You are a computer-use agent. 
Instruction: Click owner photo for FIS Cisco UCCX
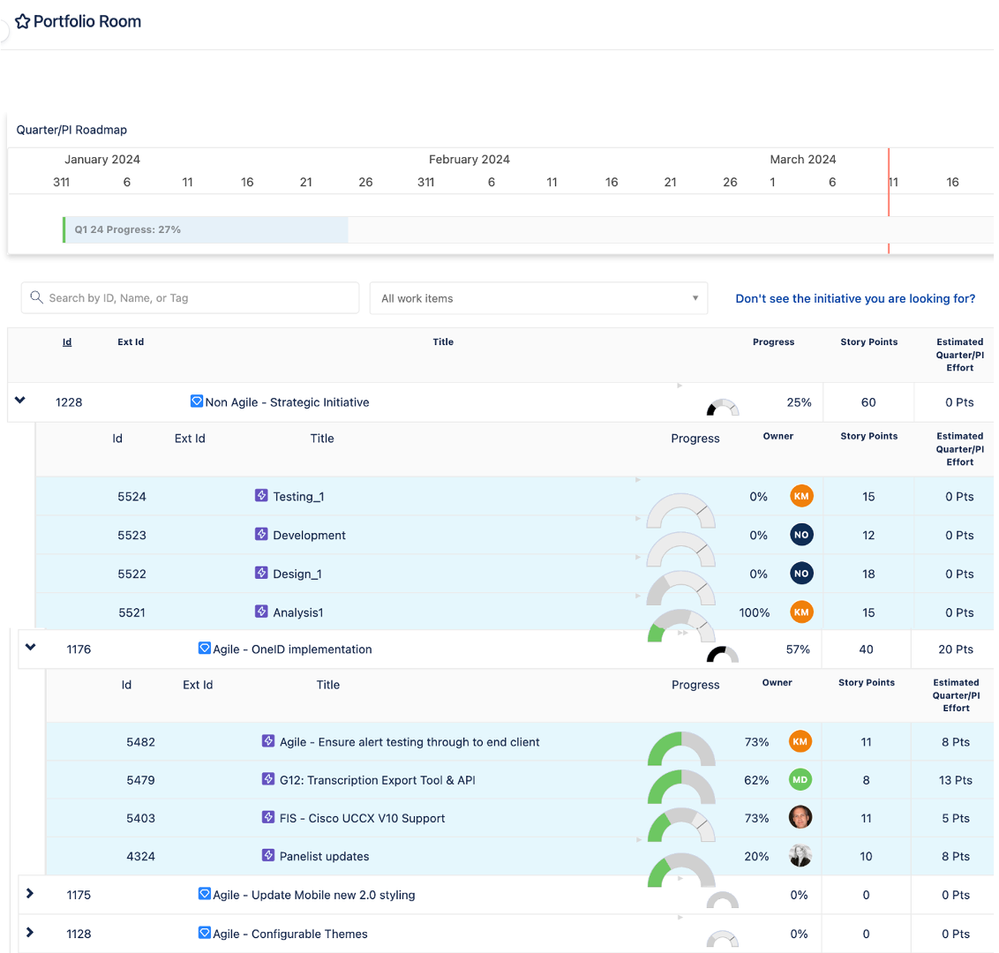(800, 818)
